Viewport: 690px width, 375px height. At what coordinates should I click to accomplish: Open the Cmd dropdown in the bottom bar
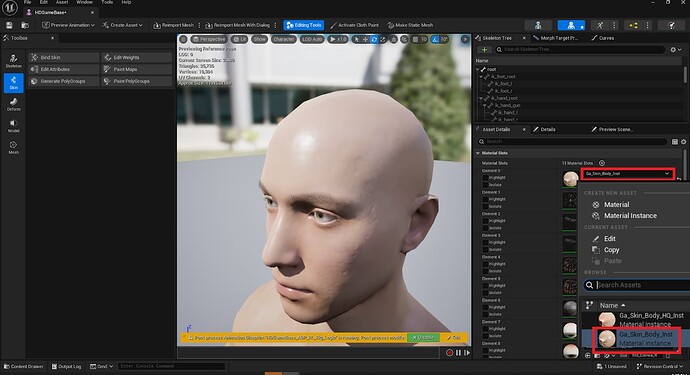tap(101, 366)
